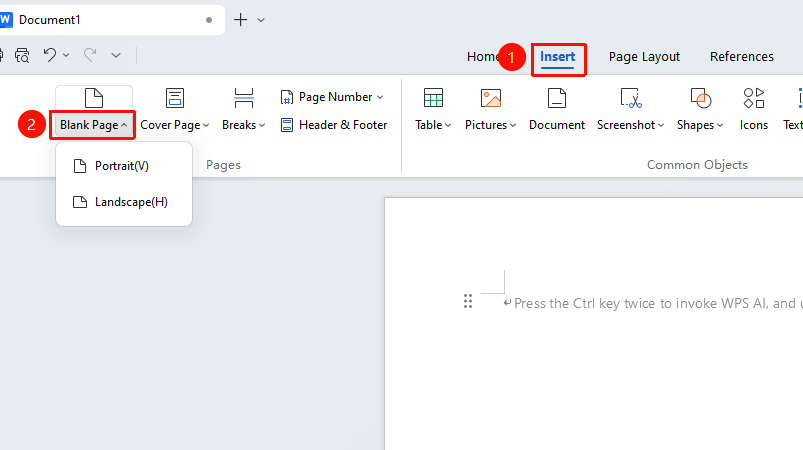The height and width of the screenshot is (450, 803).
Task: Click the unsaved dot on Document1 tab
Action: pos(209,20)
